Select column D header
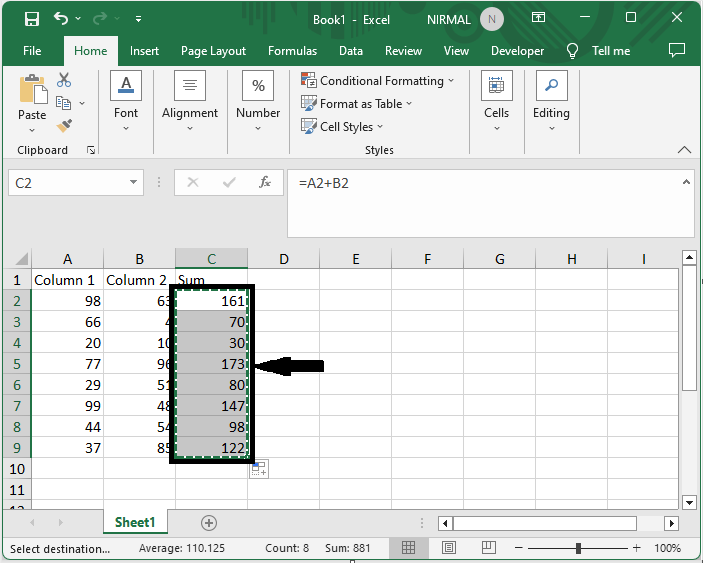Image resolution: width=703 pixels, height=563 pixels. click(283, 259)
